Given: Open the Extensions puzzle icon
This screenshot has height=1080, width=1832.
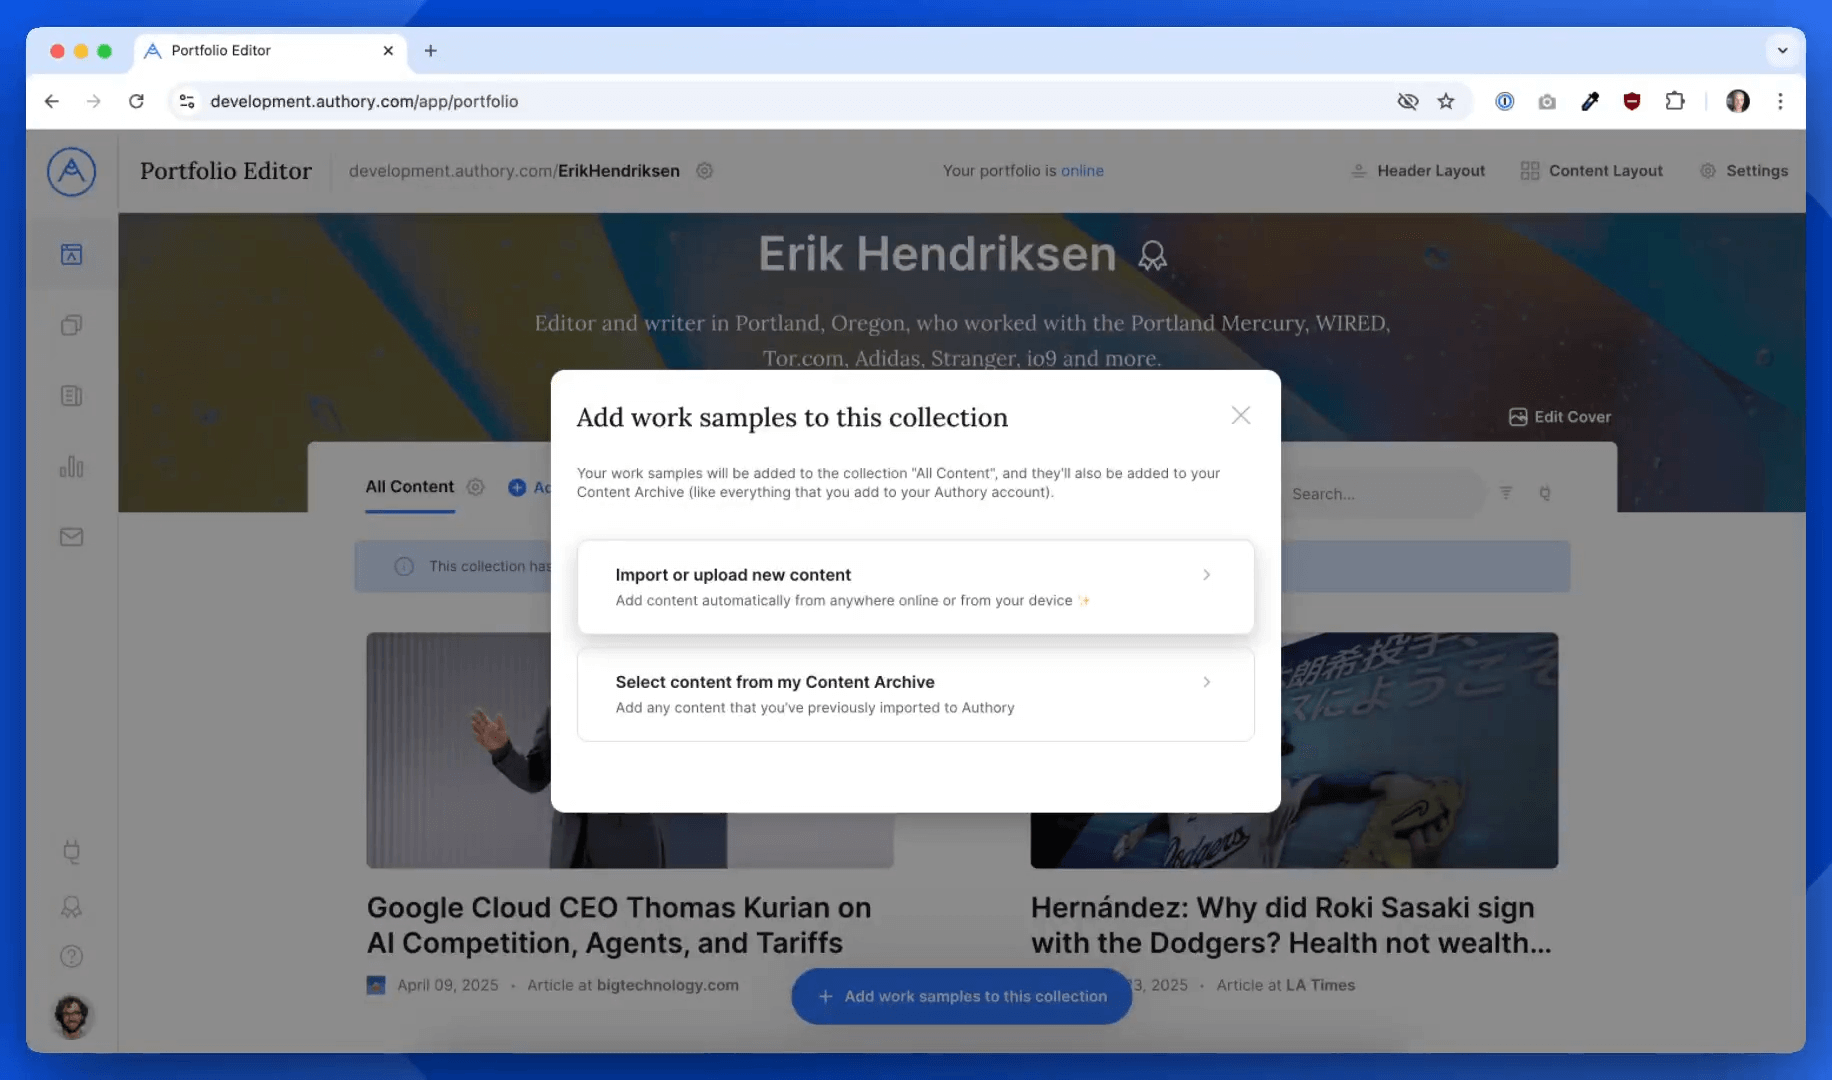Looking at the screenshot, I should point(1675,101).
